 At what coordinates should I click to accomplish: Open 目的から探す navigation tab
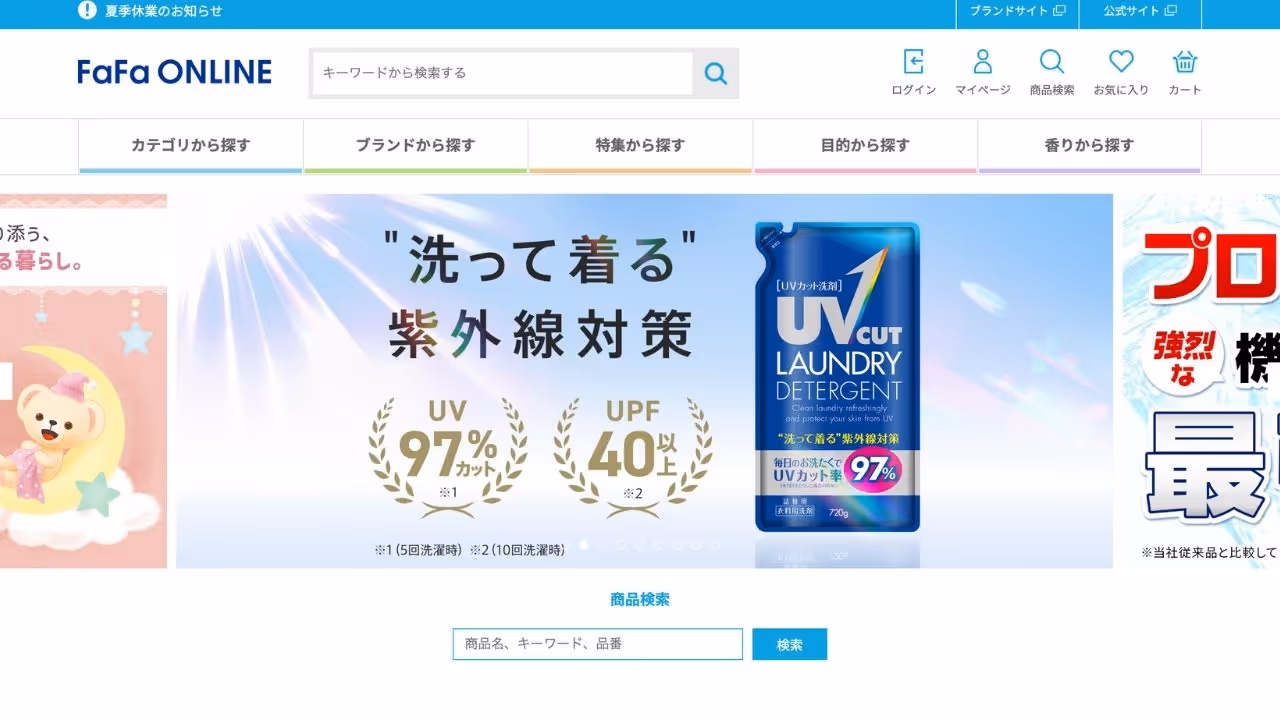(865, 146)
